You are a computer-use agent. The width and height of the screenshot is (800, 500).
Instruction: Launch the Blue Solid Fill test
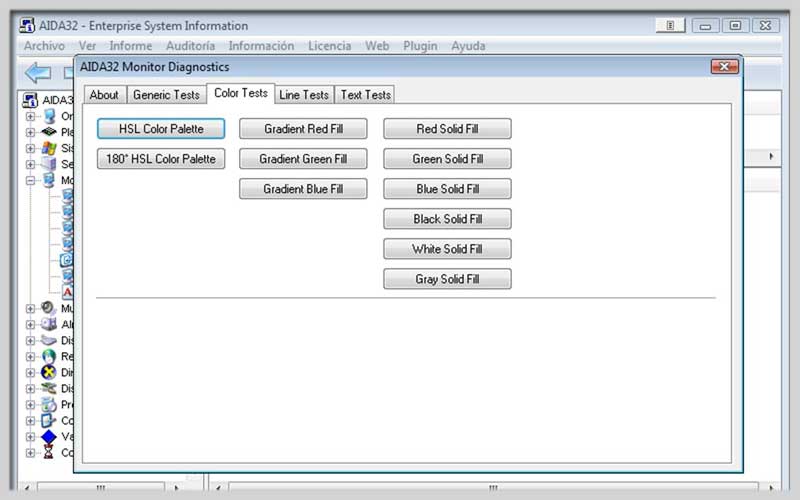447,189
